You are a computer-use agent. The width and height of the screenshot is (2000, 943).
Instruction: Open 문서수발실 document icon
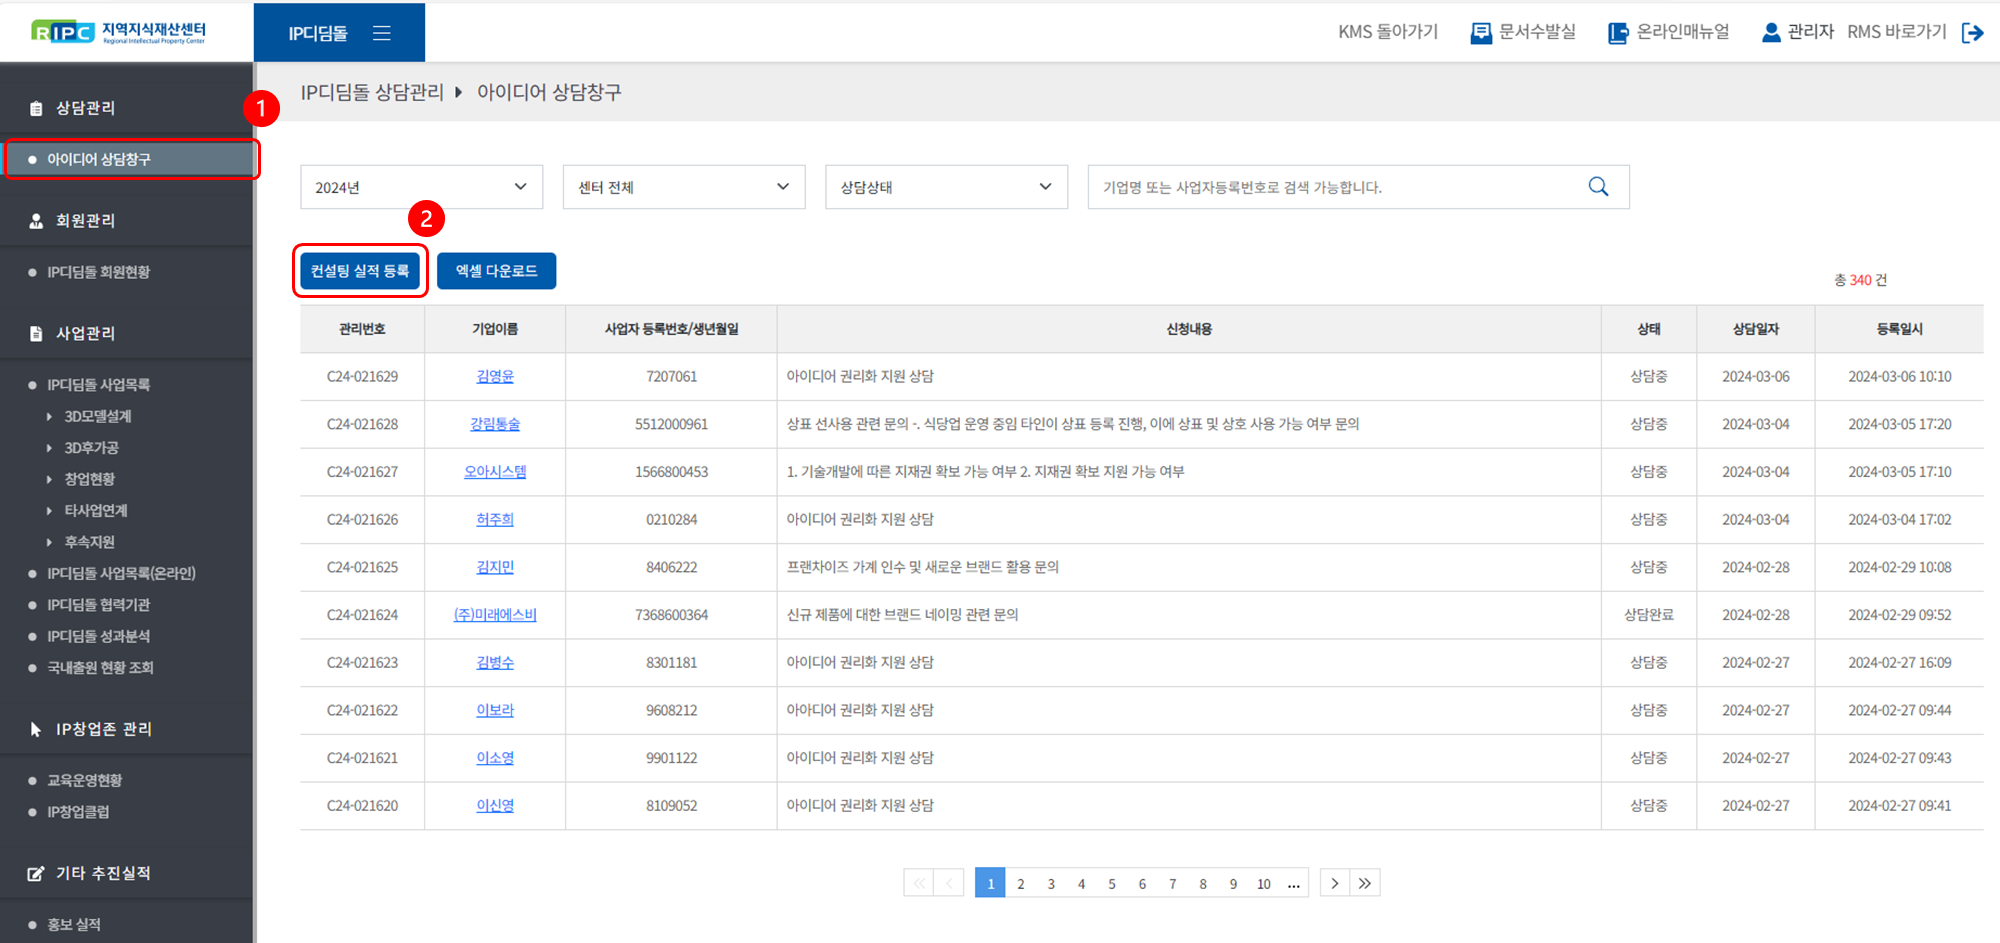pyautogui.click(x=1480, y=33)
